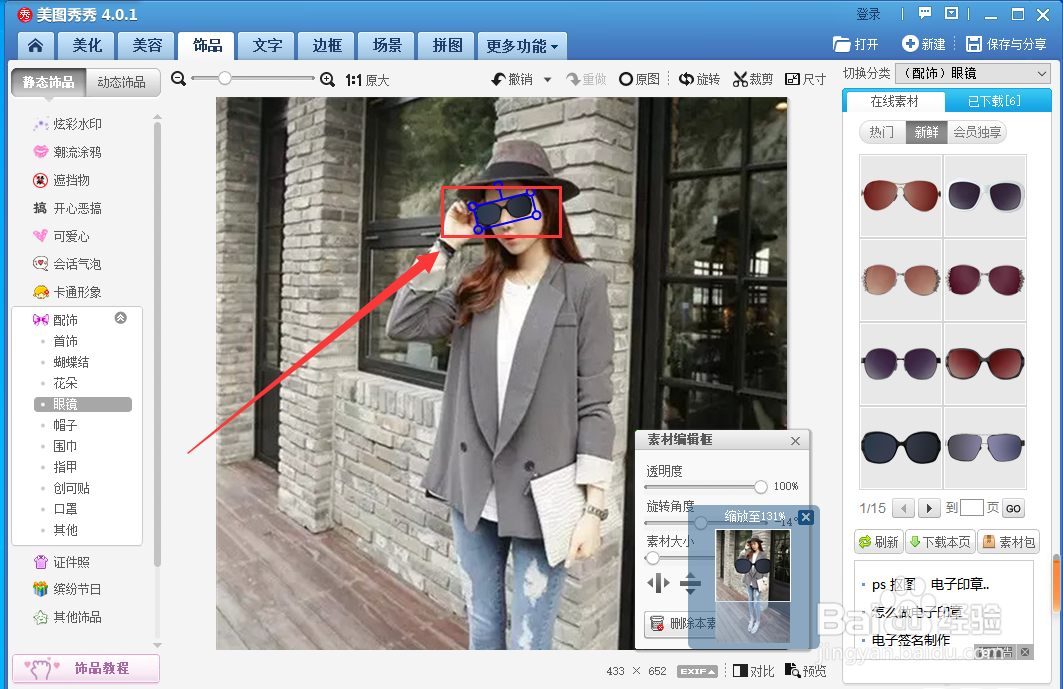Adjust the canvas zoom slider handle
The image size is (1063, 689).
(x=225, y=79)
